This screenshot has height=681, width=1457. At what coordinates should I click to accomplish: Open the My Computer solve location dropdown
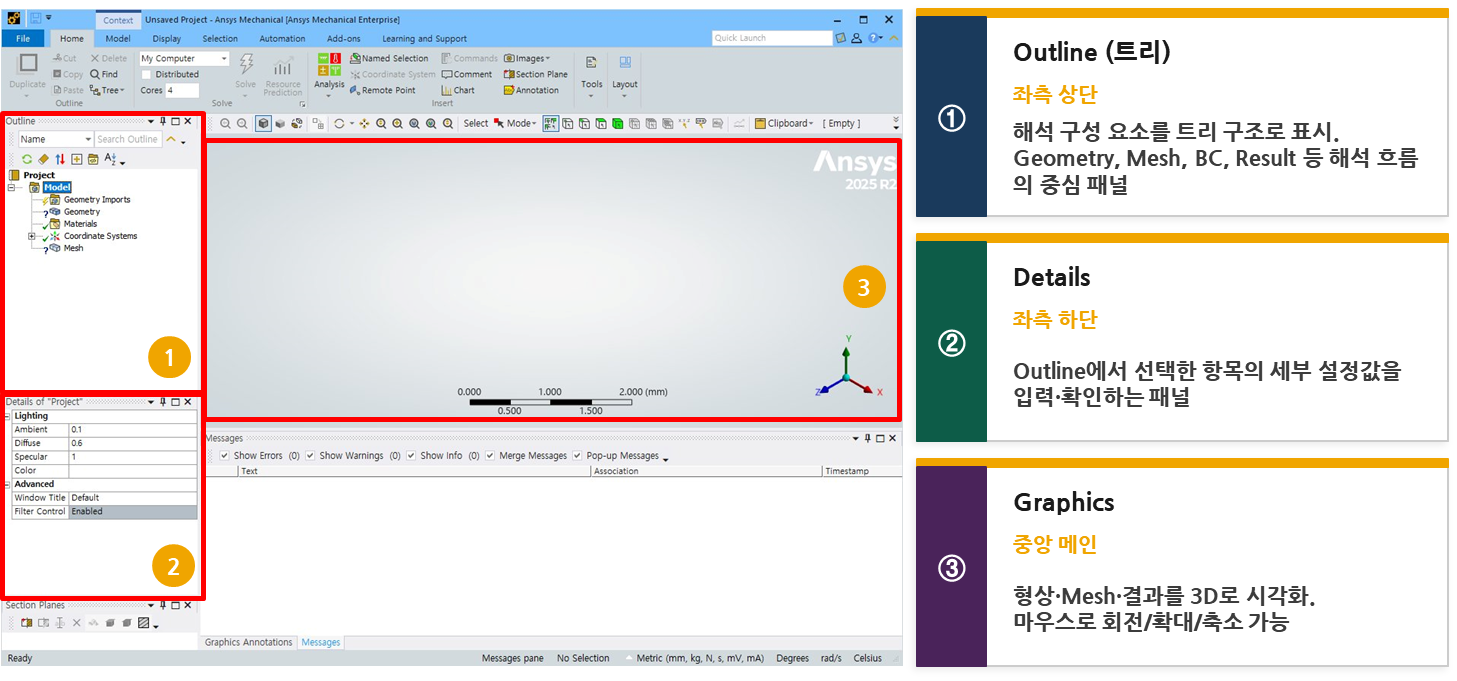click(x=223, y=59)
